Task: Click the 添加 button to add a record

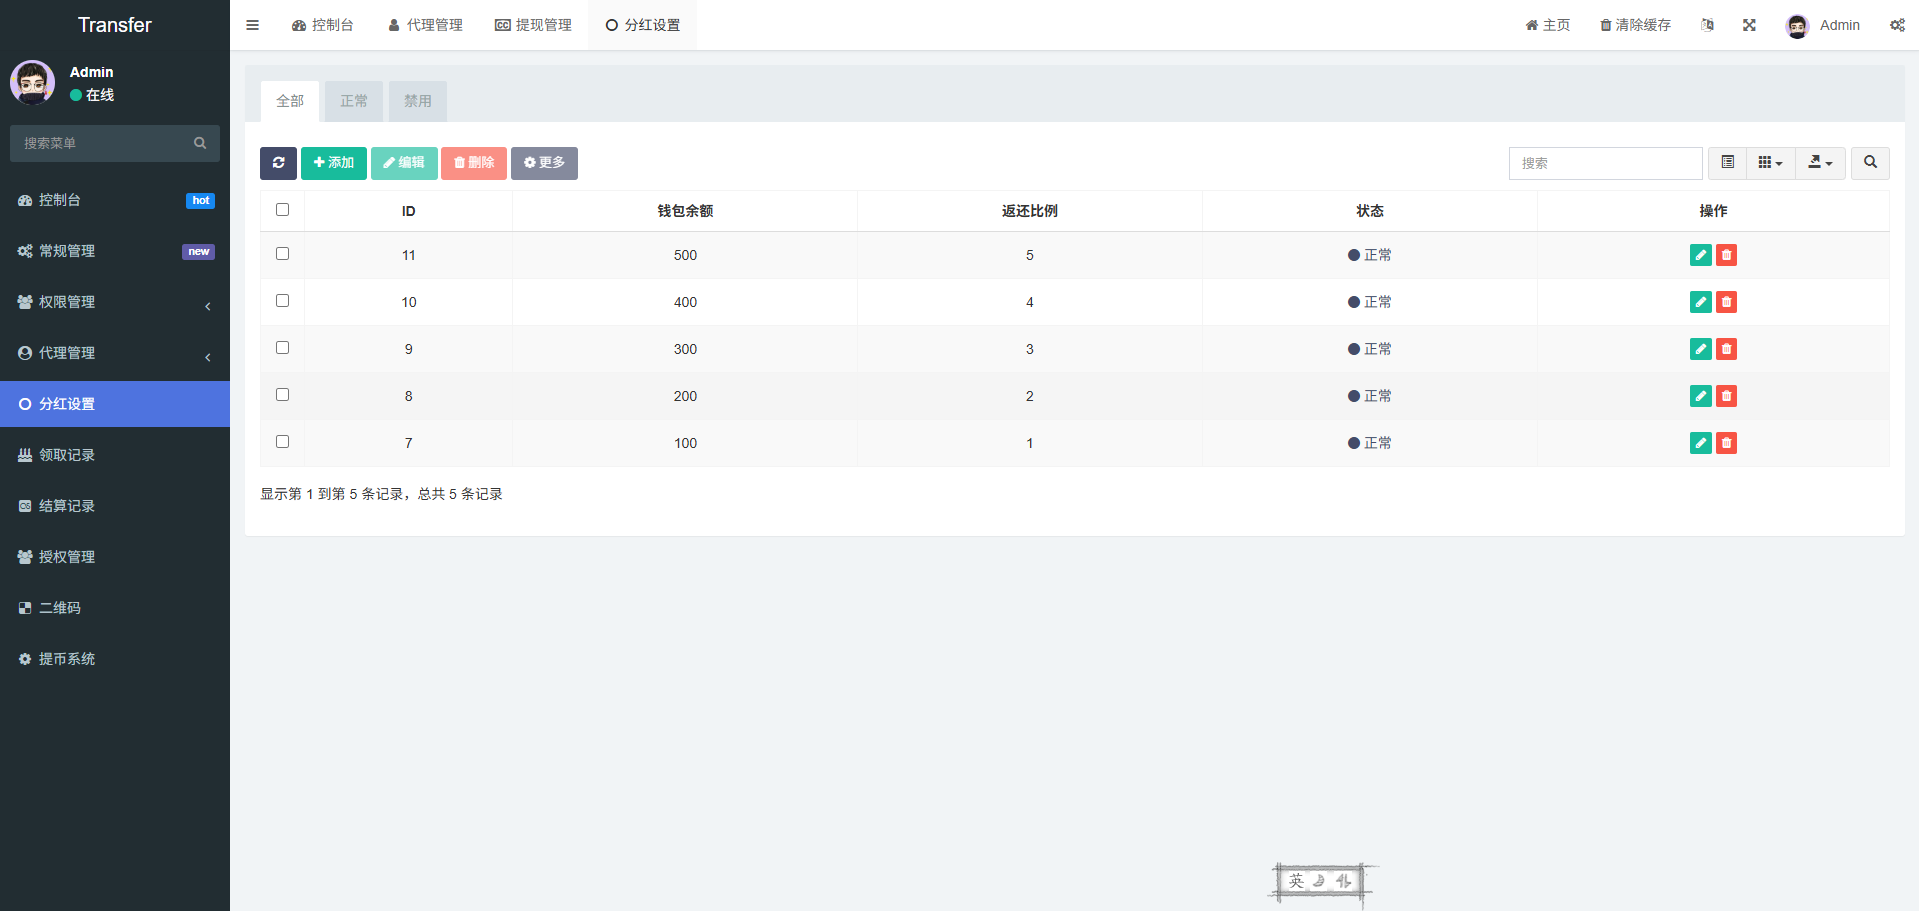Action: pos(334,163)
